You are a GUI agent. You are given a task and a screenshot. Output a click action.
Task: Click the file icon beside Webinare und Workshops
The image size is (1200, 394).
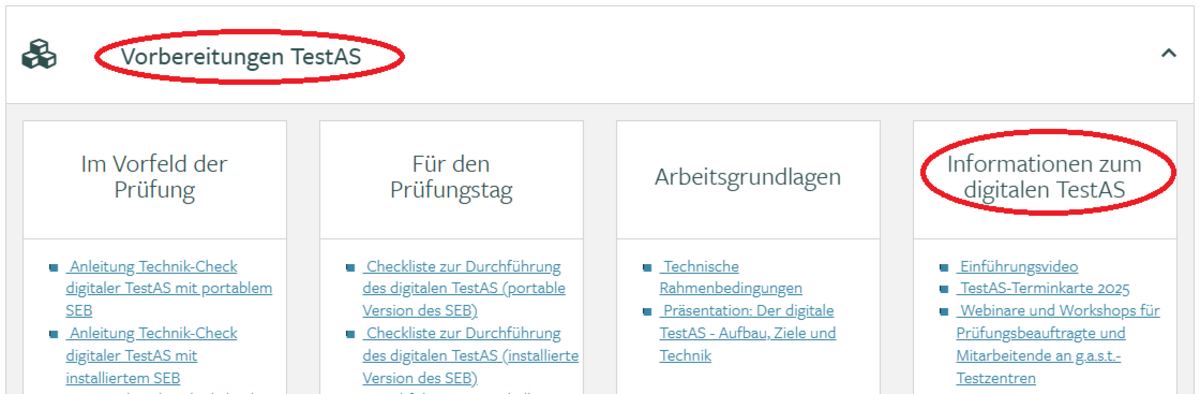945,312
